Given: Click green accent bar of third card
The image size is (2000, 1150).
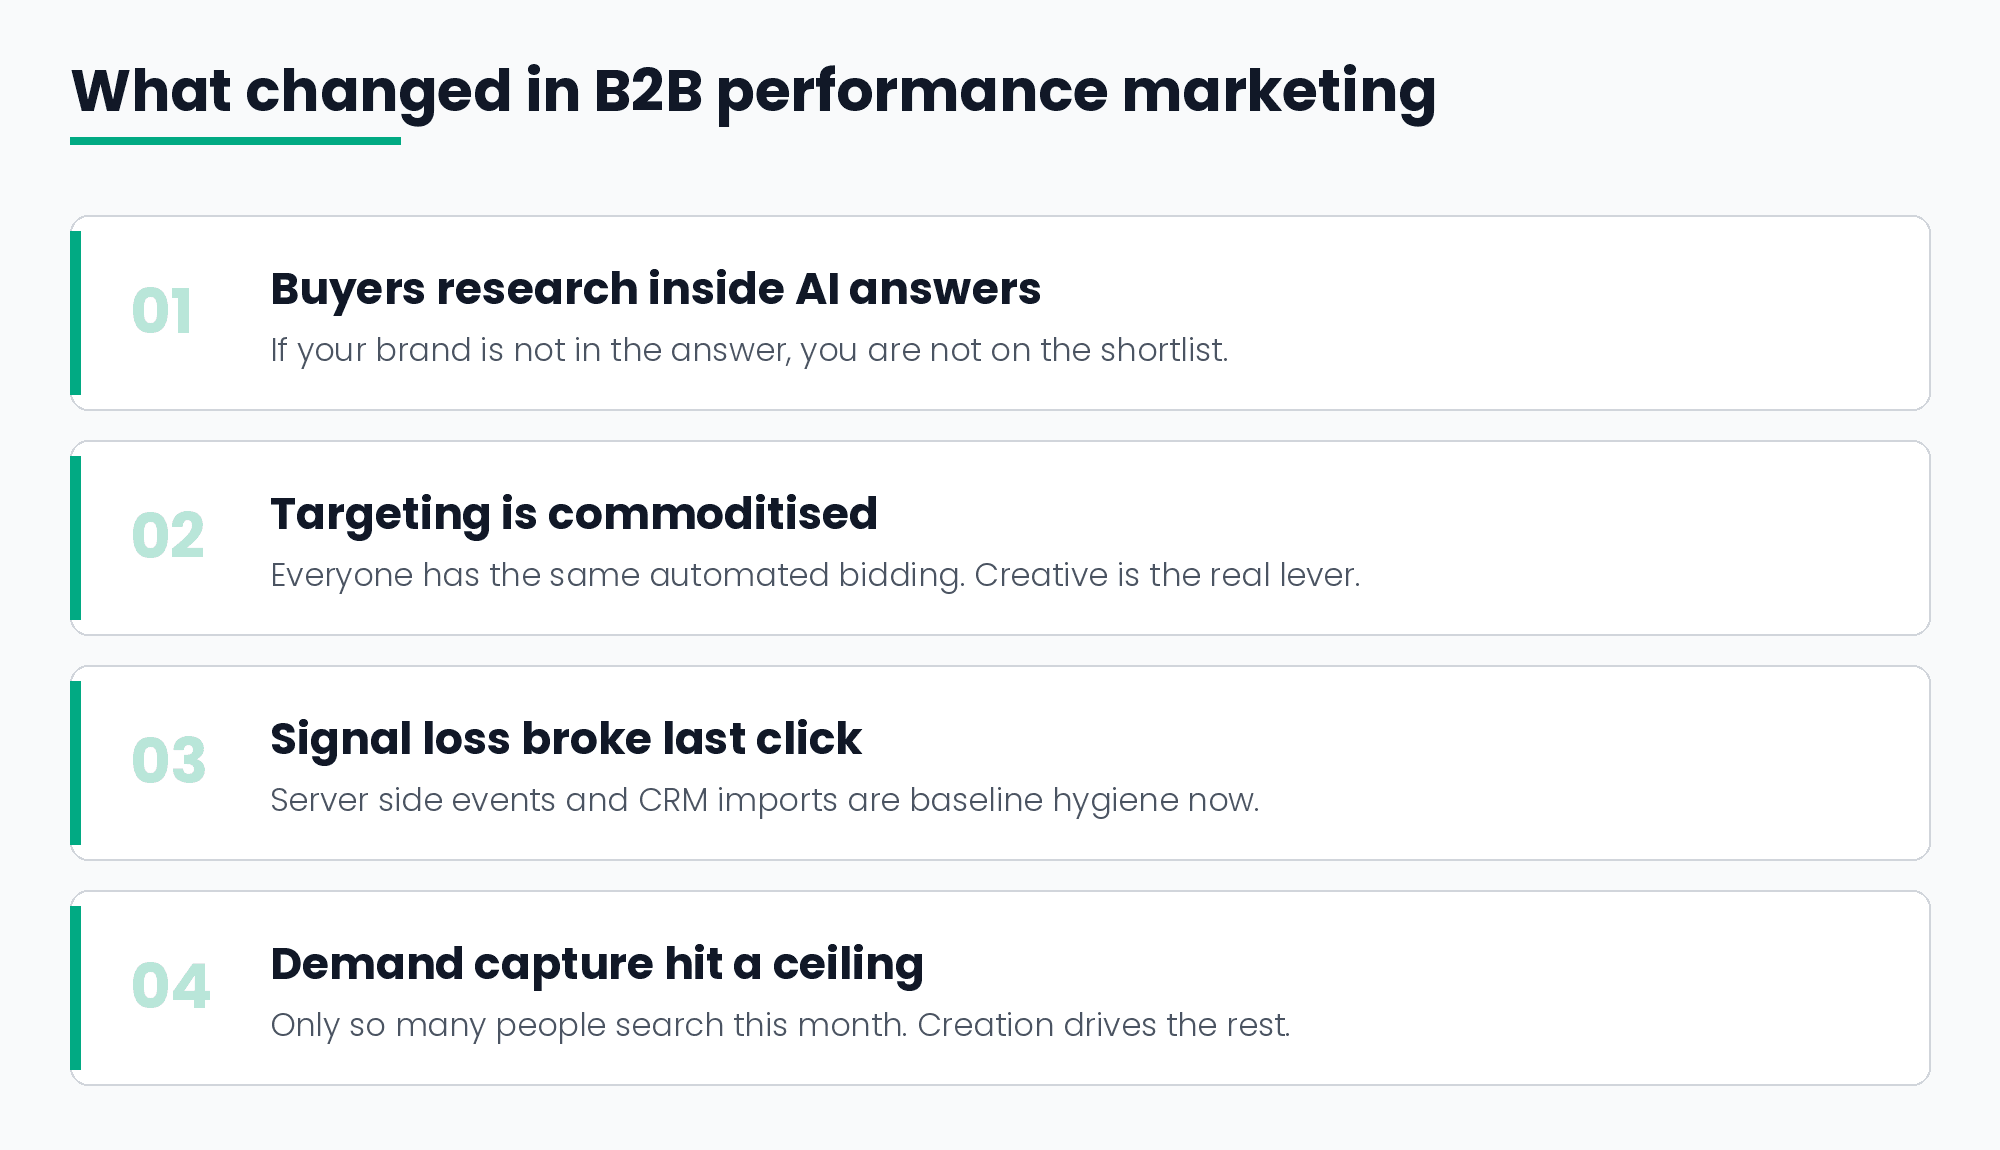Looking at the screenshot, I should coord(76,763).
